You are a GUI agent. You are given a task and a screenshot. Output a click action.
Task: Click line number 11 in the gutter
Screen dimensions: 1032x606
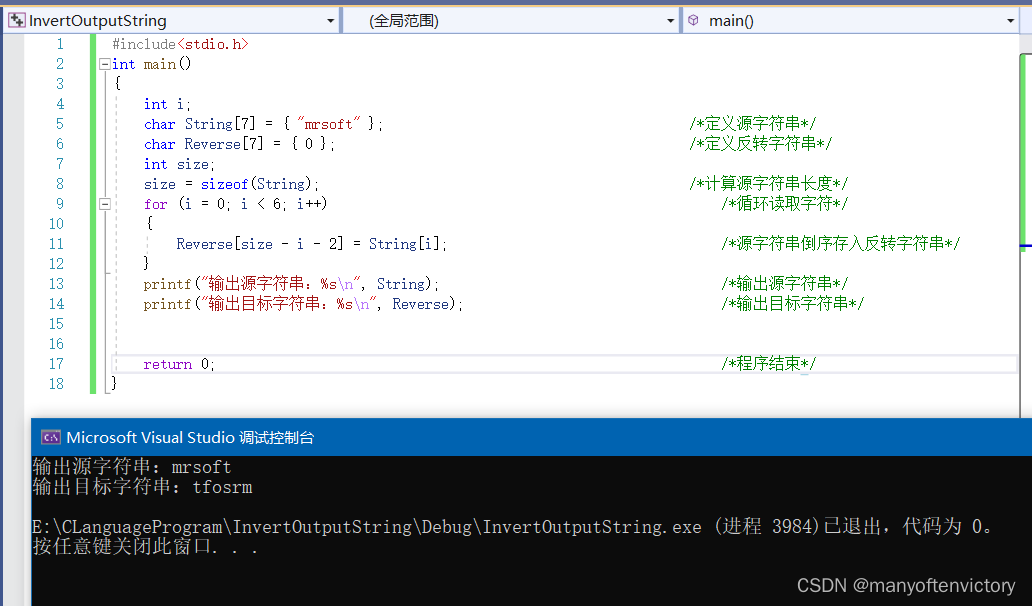tap(57, 243)
